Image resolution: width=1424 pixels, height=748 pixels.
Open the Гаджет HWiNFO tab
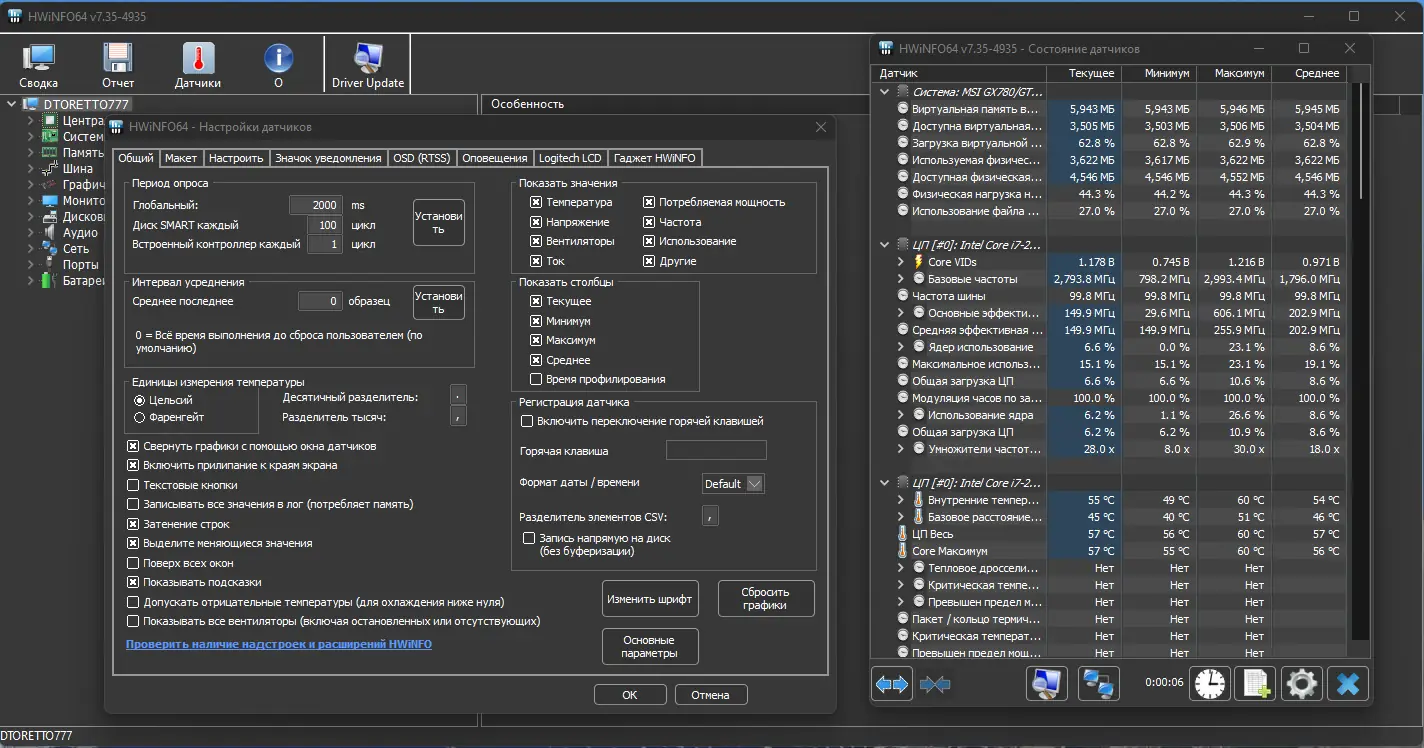(656, 158)
